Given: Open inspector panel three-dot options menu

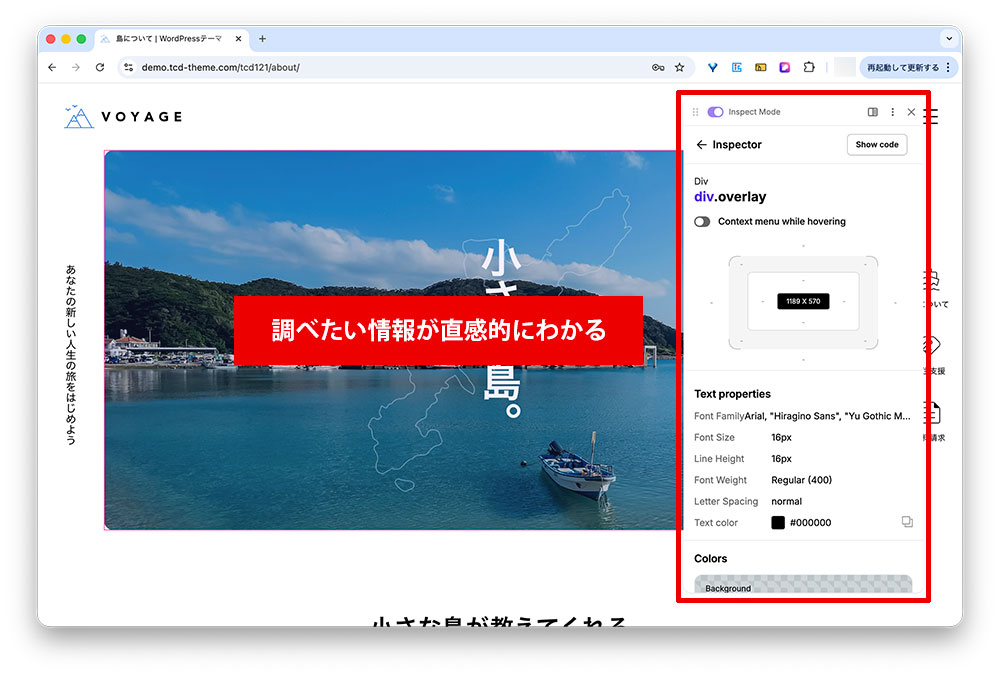Looking at the screenshot, I should click(892, 112).
